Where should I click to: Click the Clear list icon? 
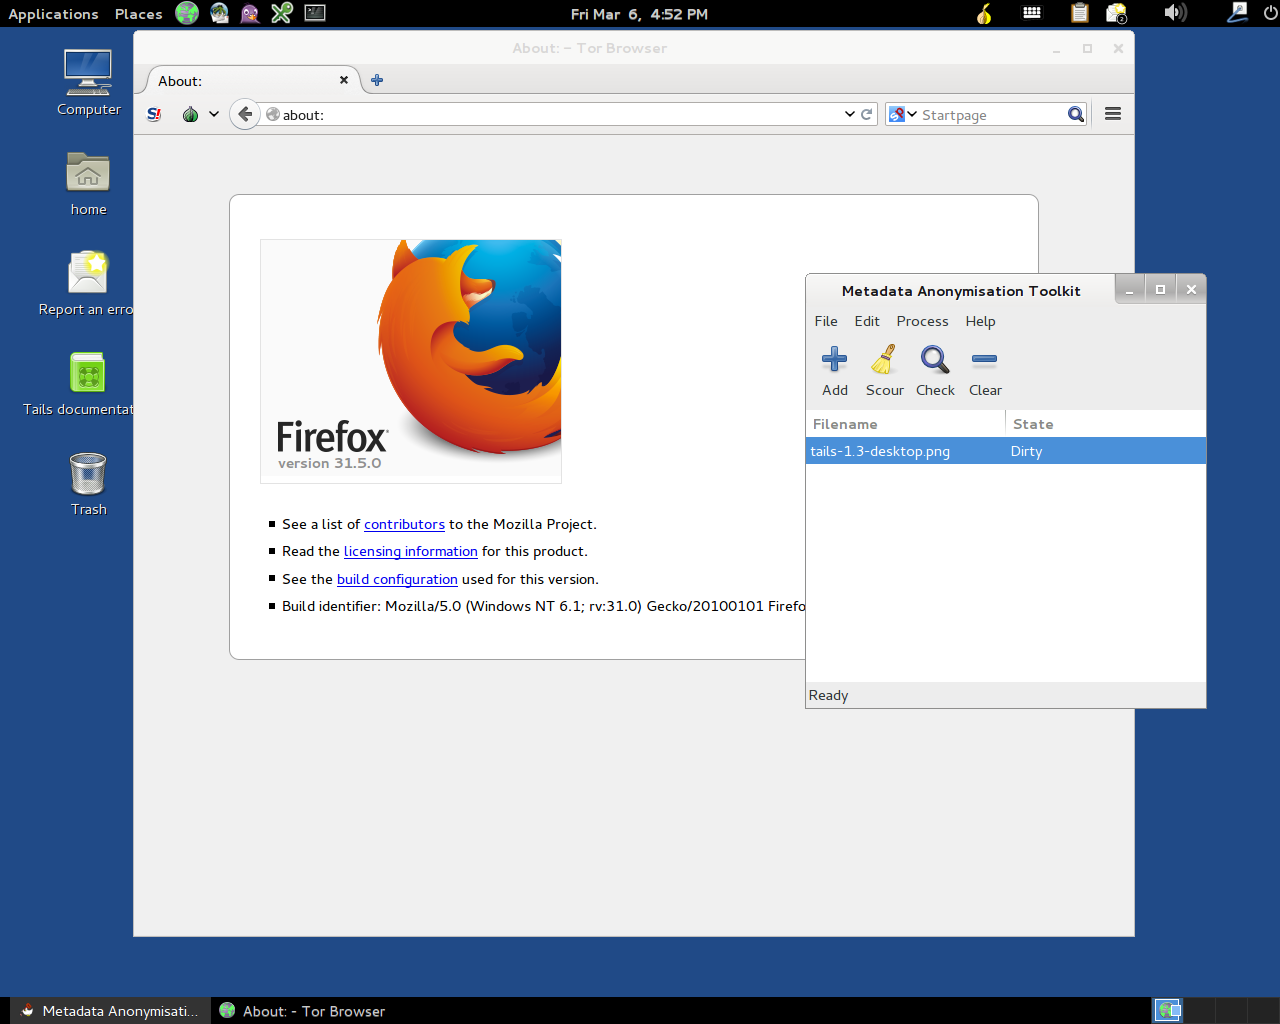pyautogui.click(x=985, y=359)
